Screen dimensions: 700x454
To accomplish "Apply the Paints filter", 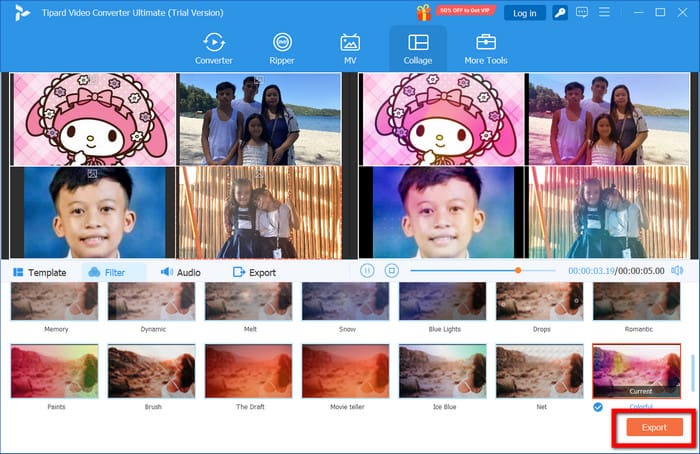I will 54,371.
